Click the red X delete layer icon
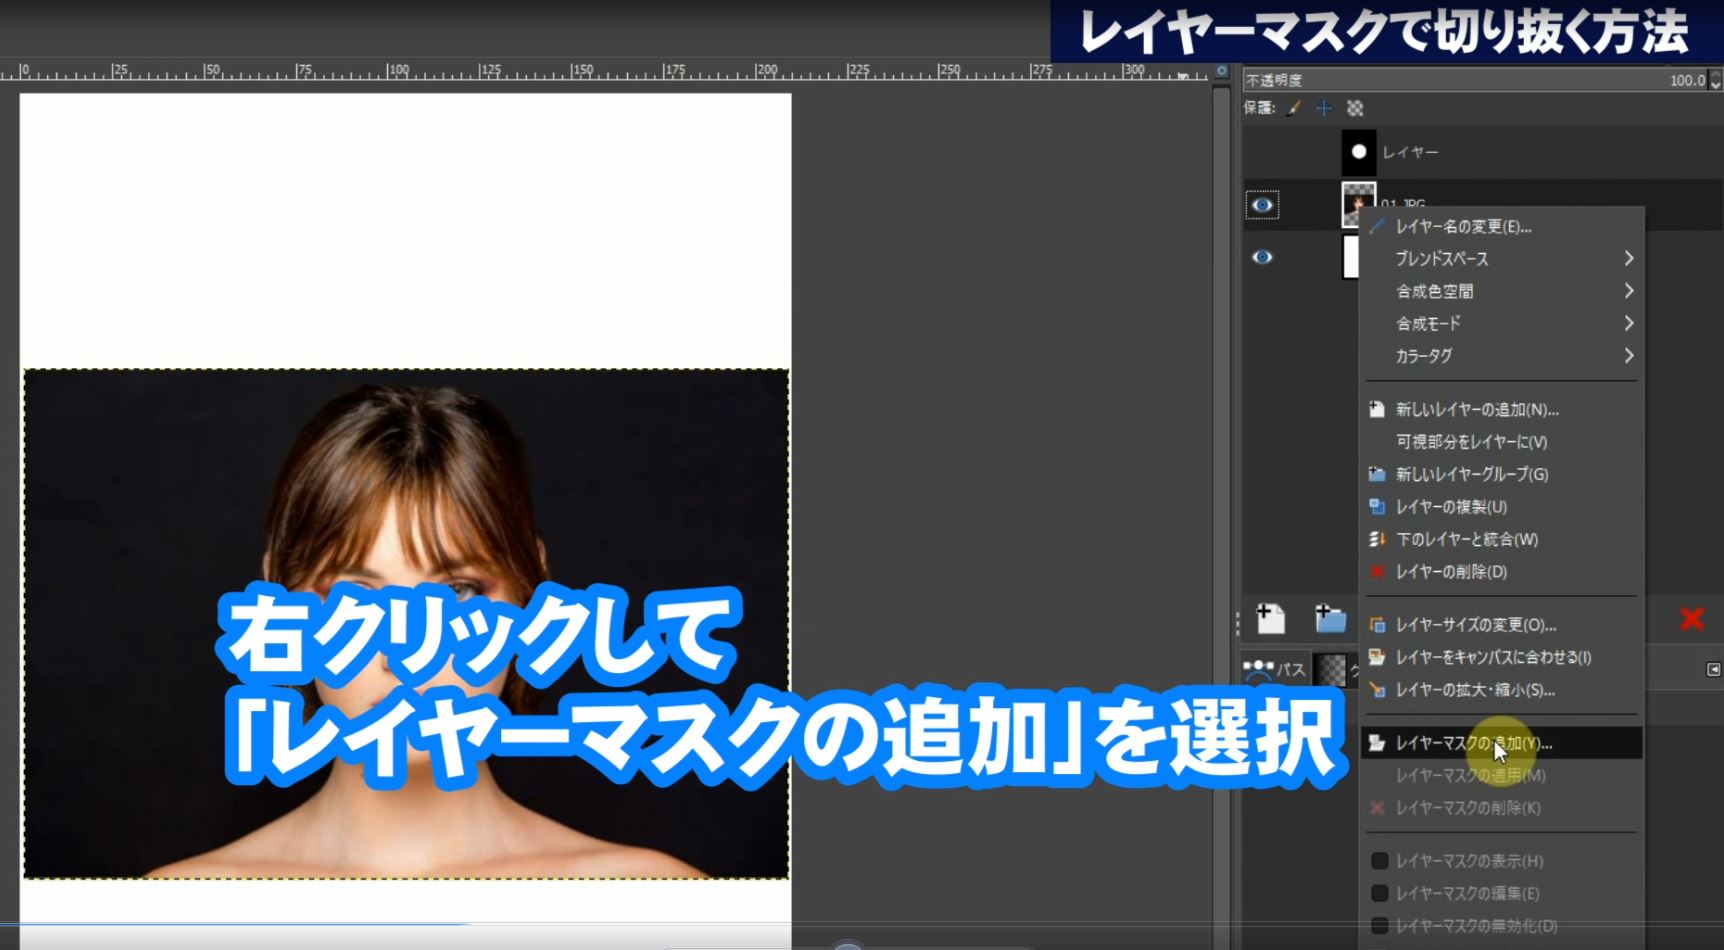 [1691, 619]
